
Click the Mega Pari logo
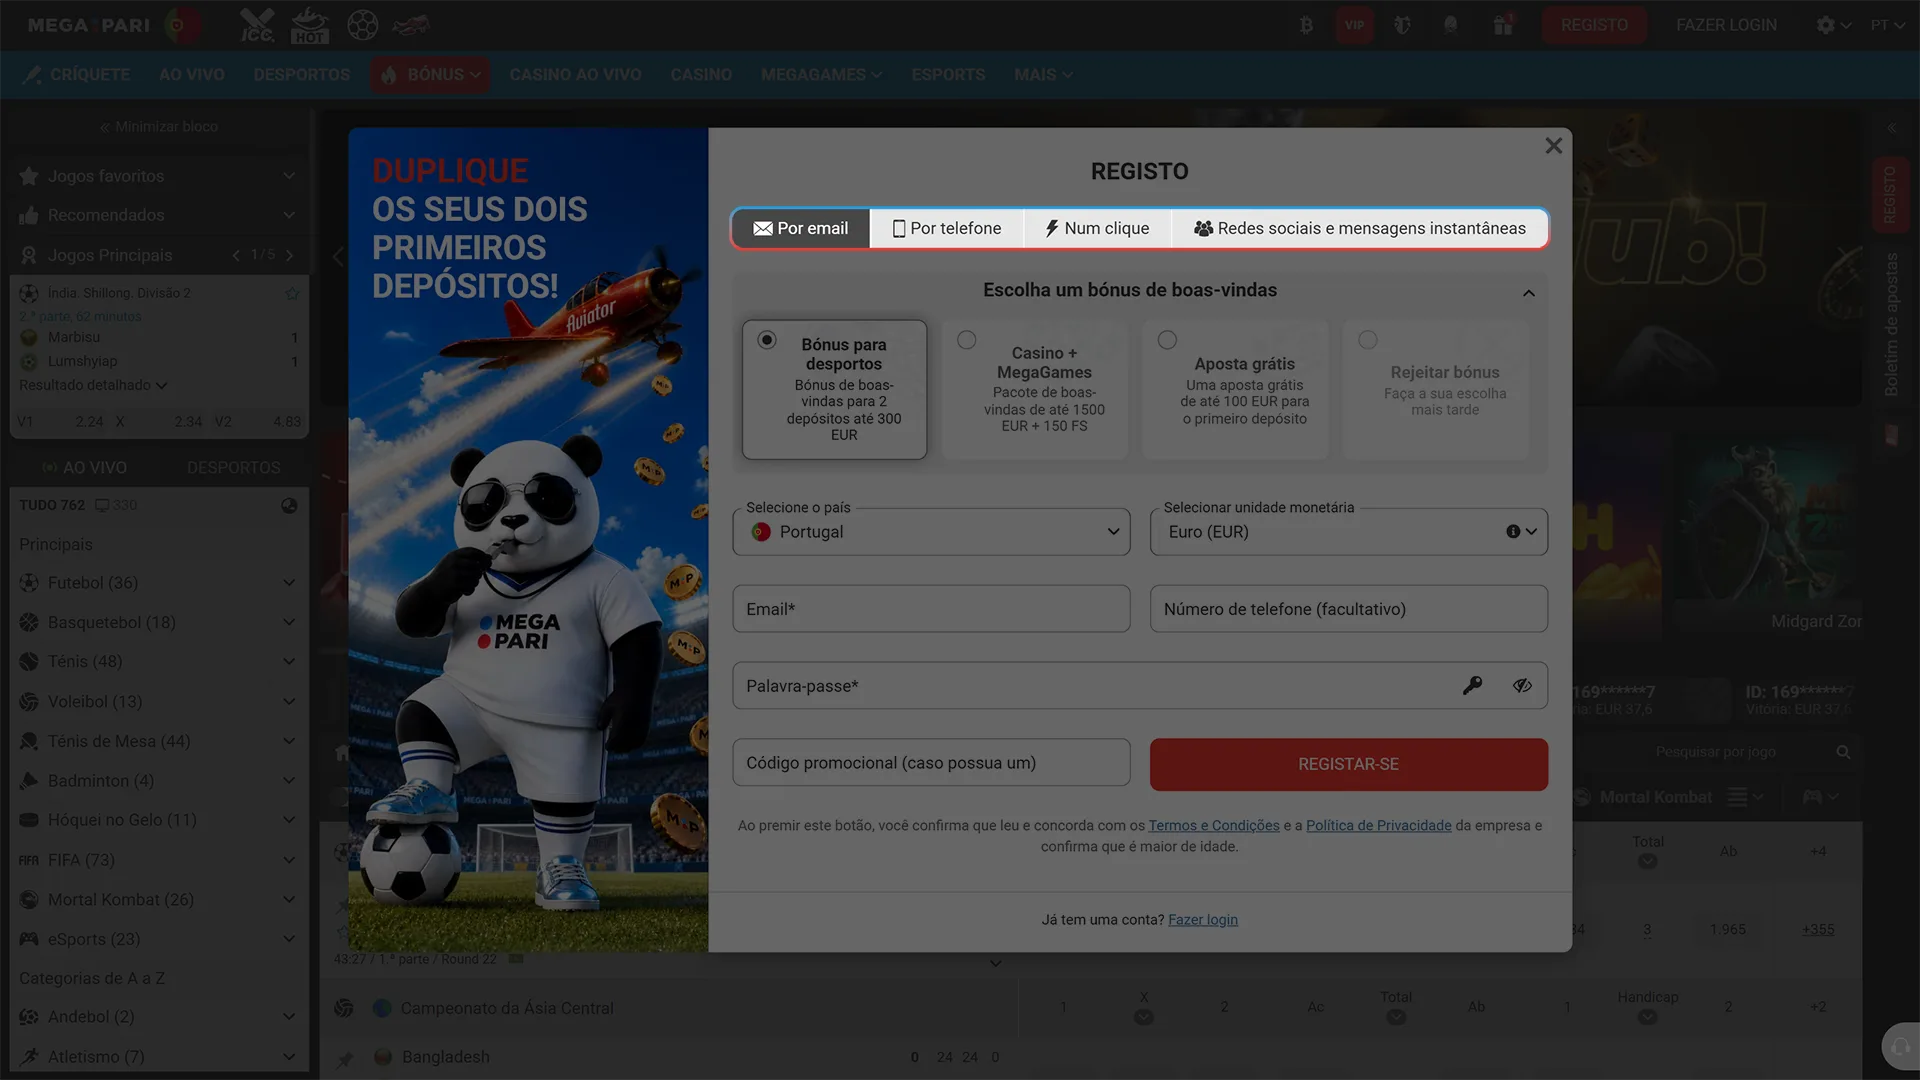click(x=89, y=25)
